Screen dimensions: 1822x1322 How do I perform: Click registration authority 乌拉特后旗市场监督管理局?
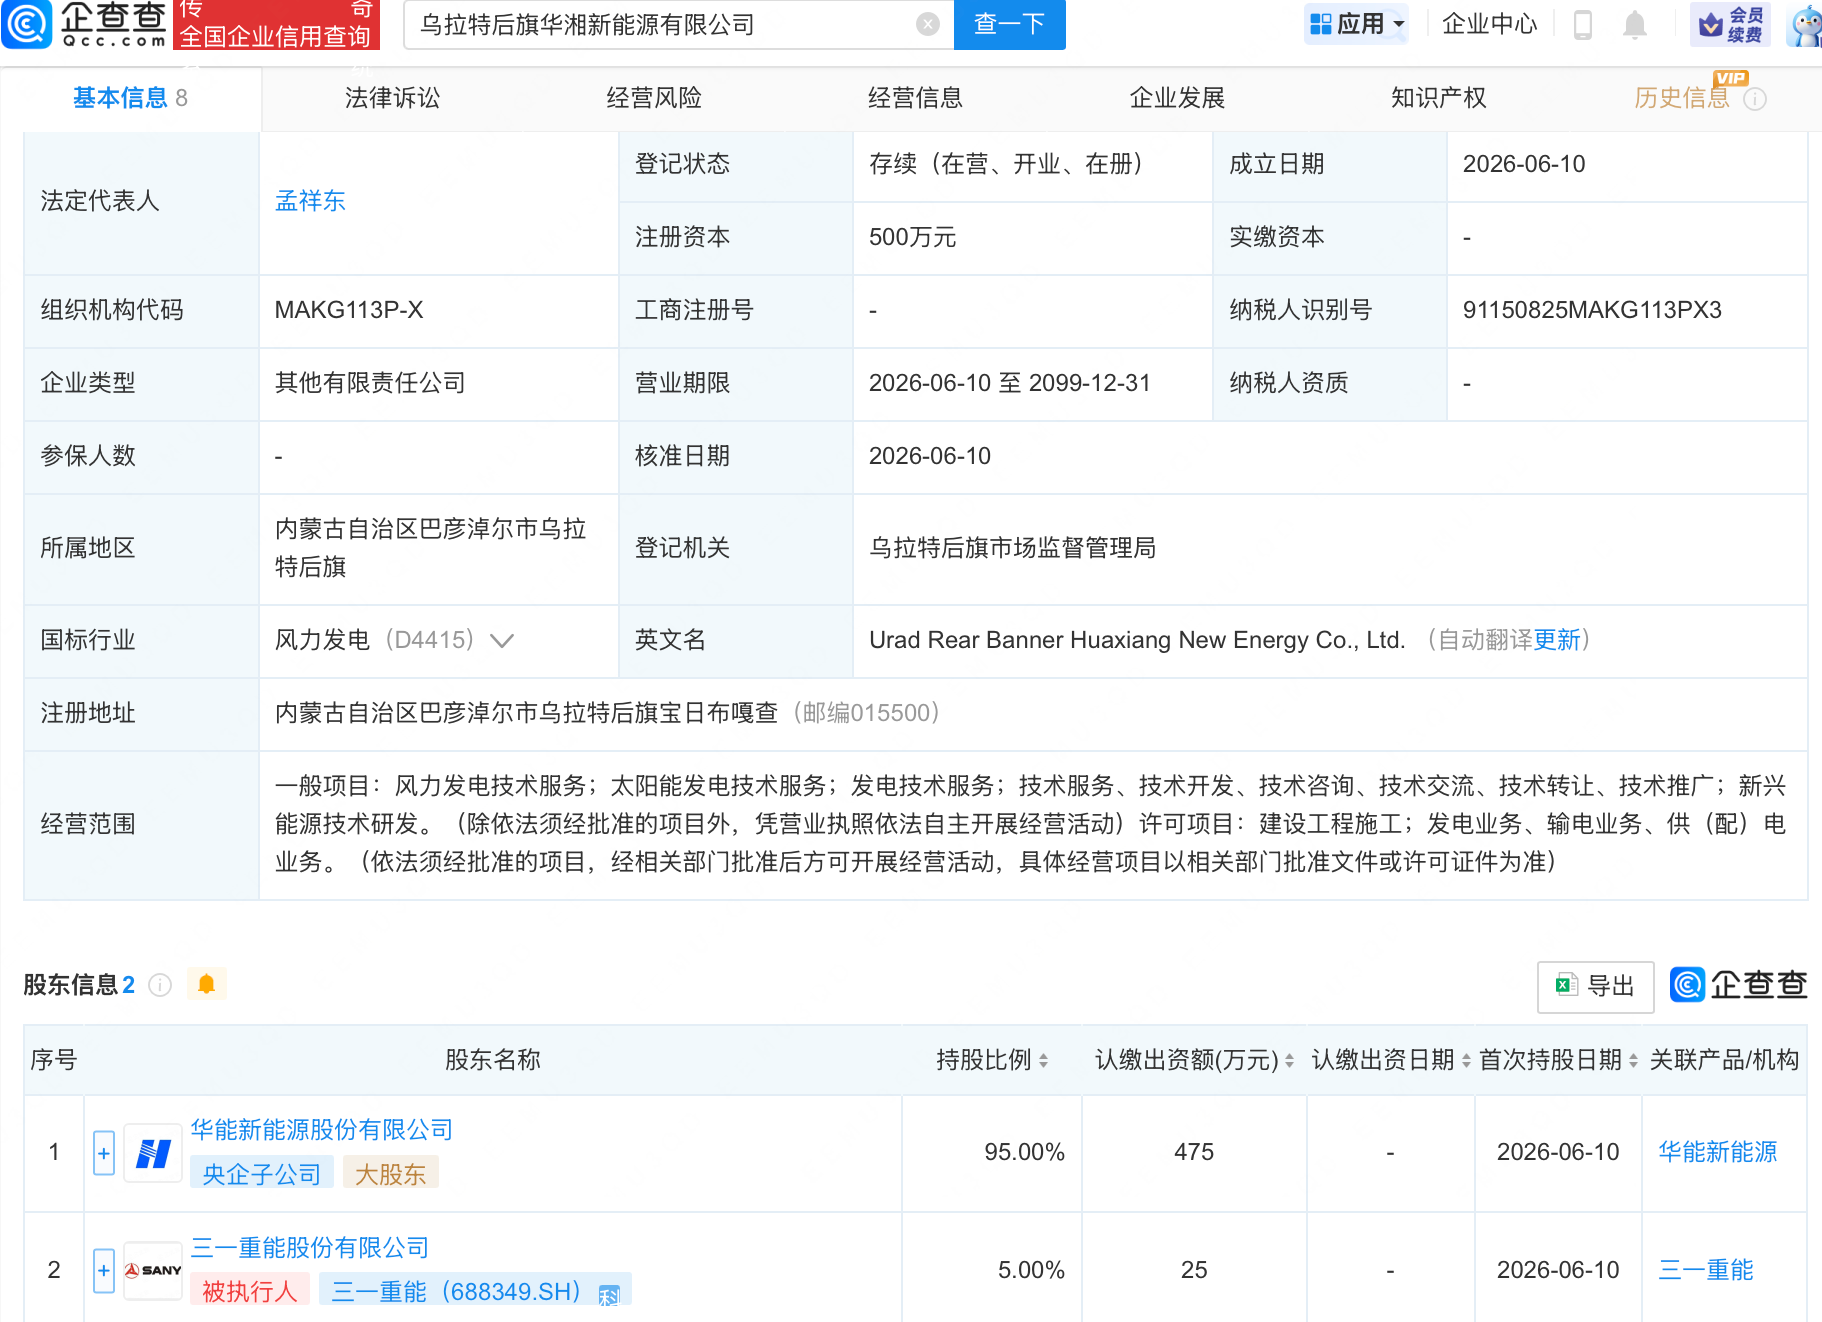pos(1012,548)
